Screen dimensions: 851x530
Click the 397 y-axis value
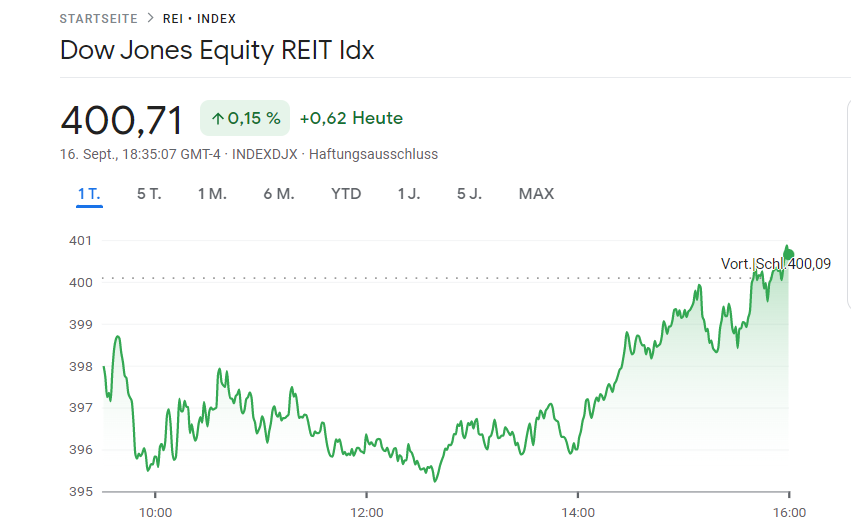coord(80,407)
